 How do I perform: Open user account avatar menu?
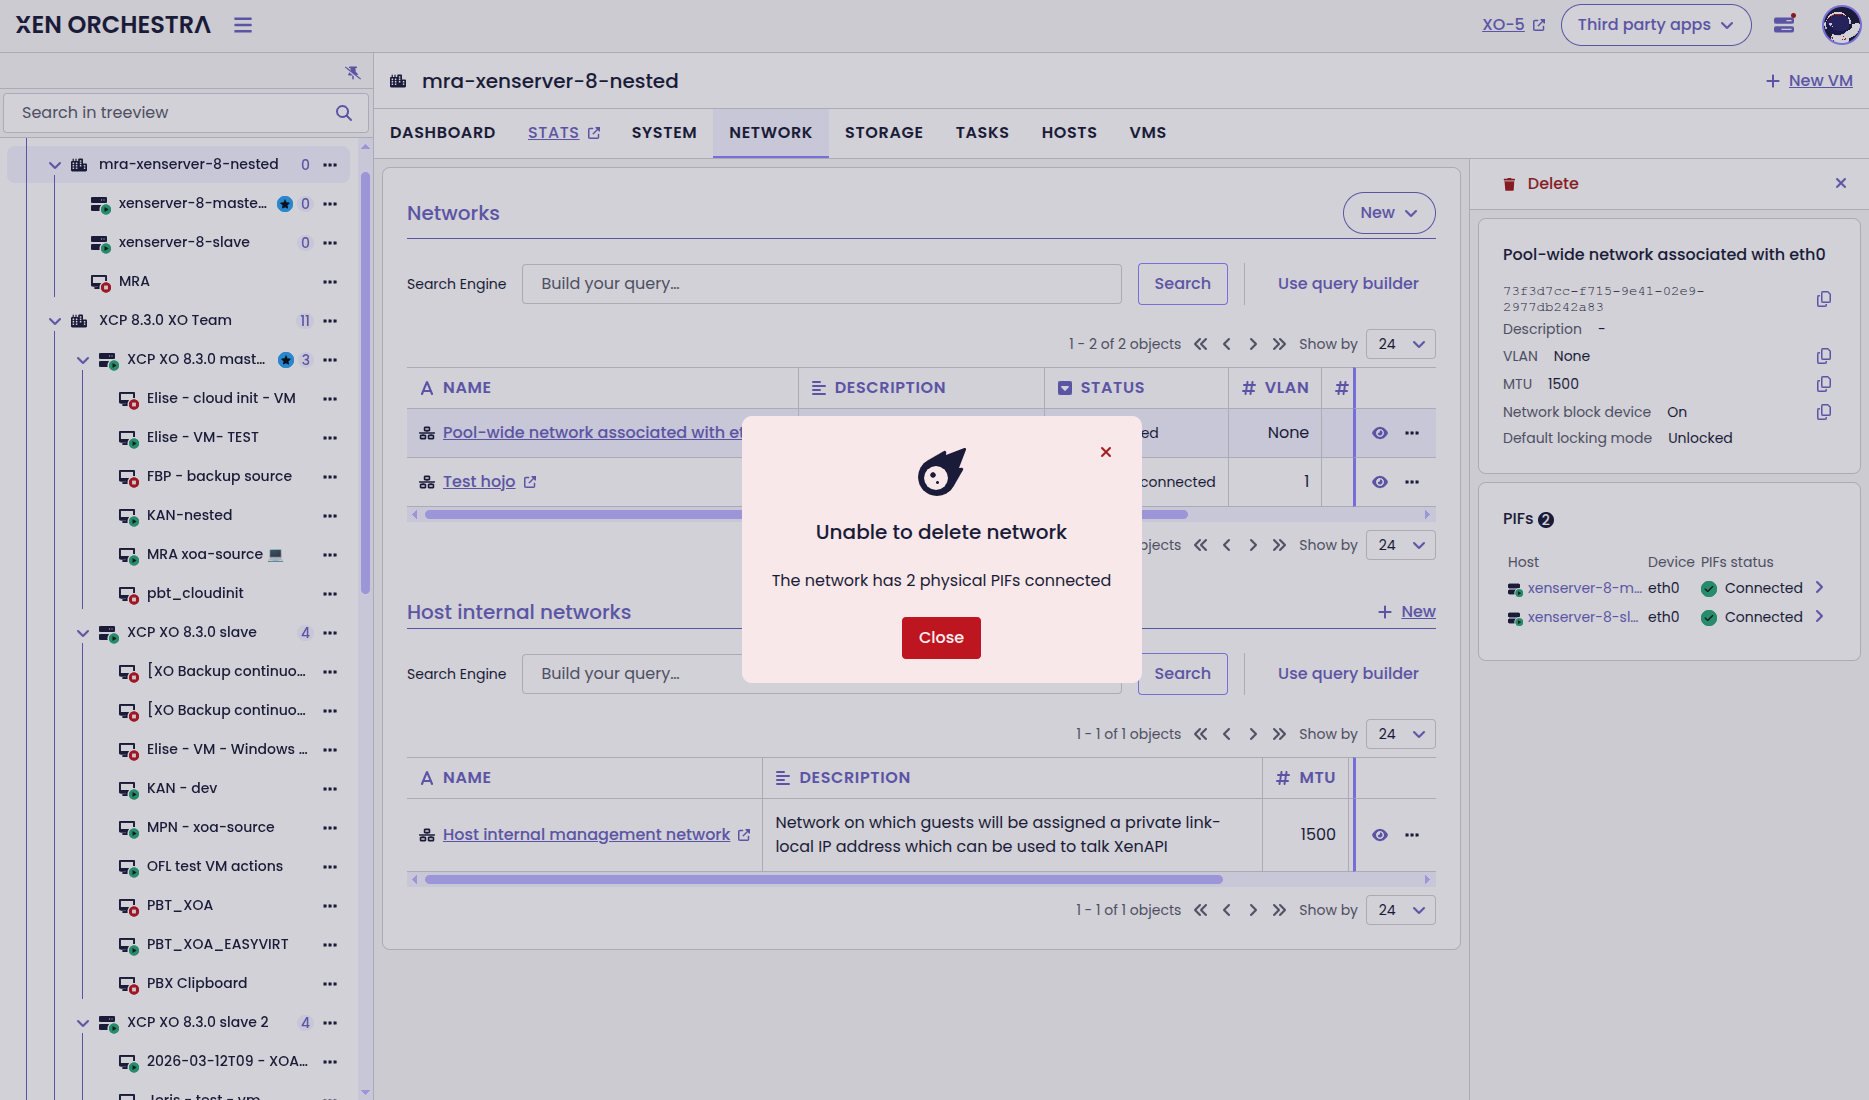1840,25
